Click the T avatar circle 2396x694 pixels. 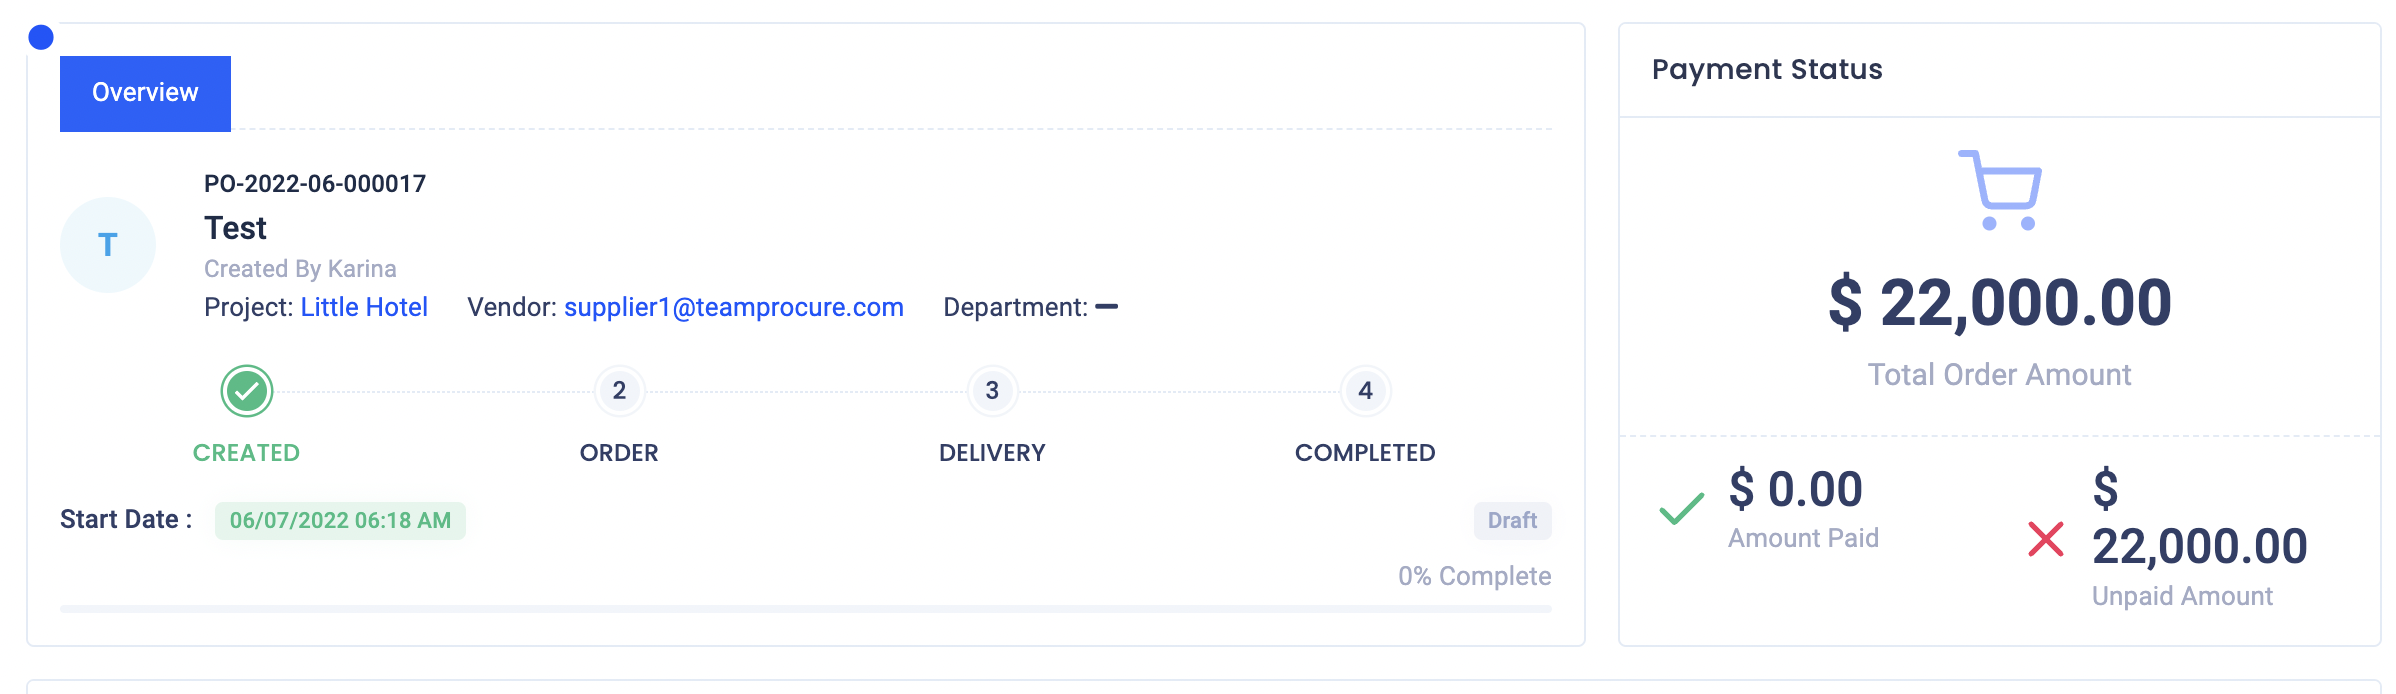[108, 245]
